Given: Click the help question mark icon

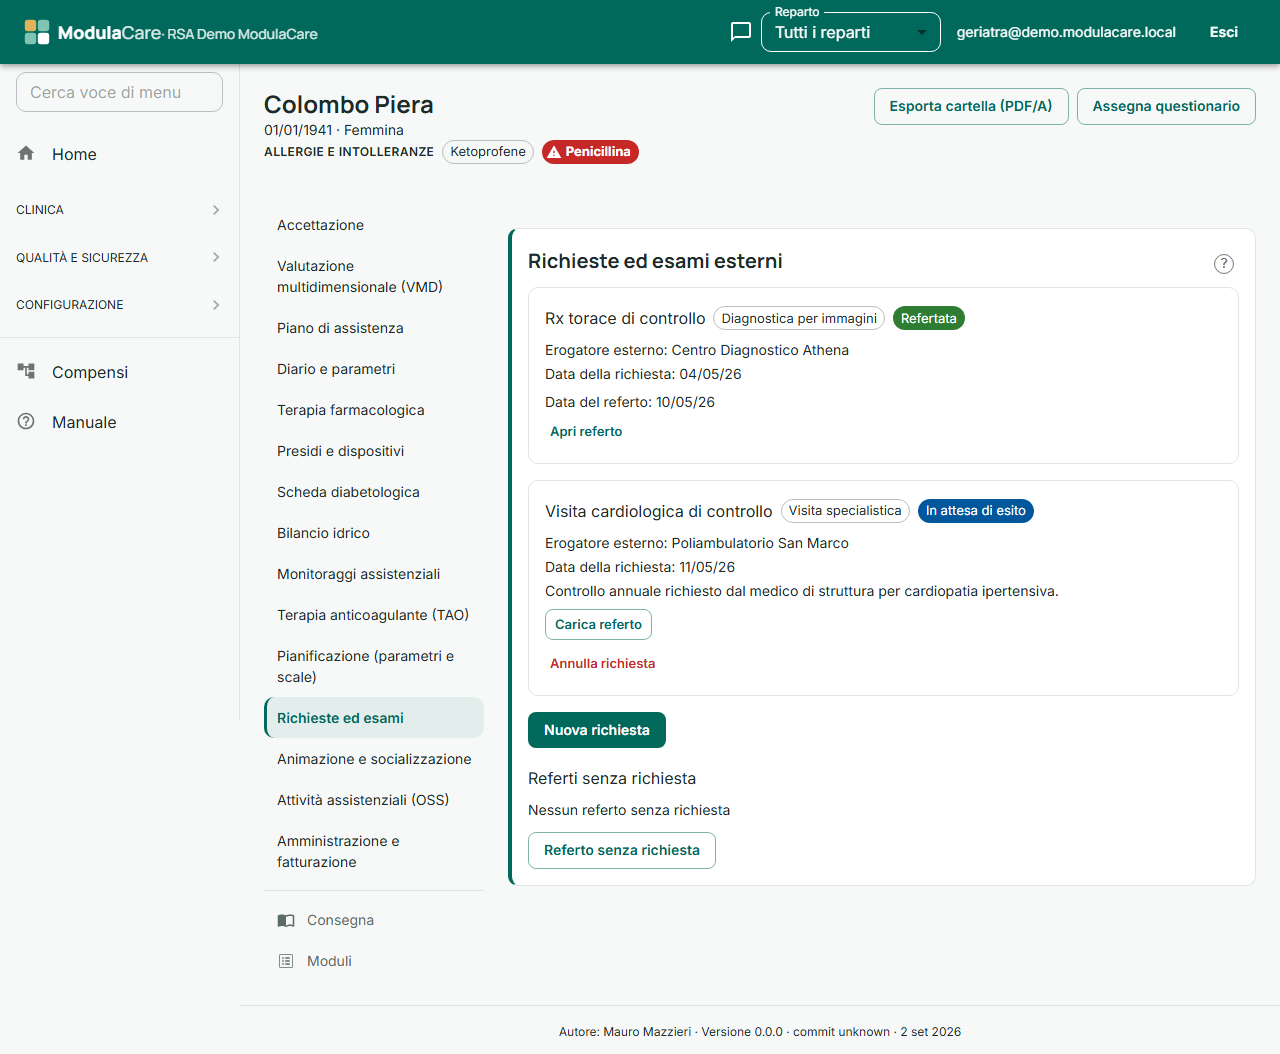Looking at the screenshot, I should pos(1224,264).
